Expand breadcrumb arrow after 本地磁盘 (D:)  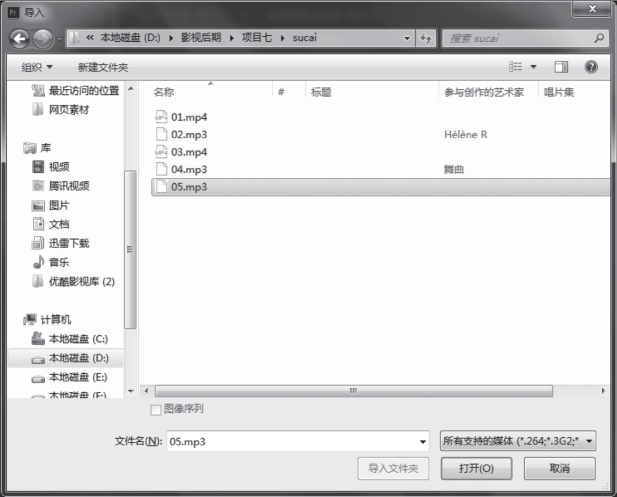pyautogui.click(x=171, y=38)
